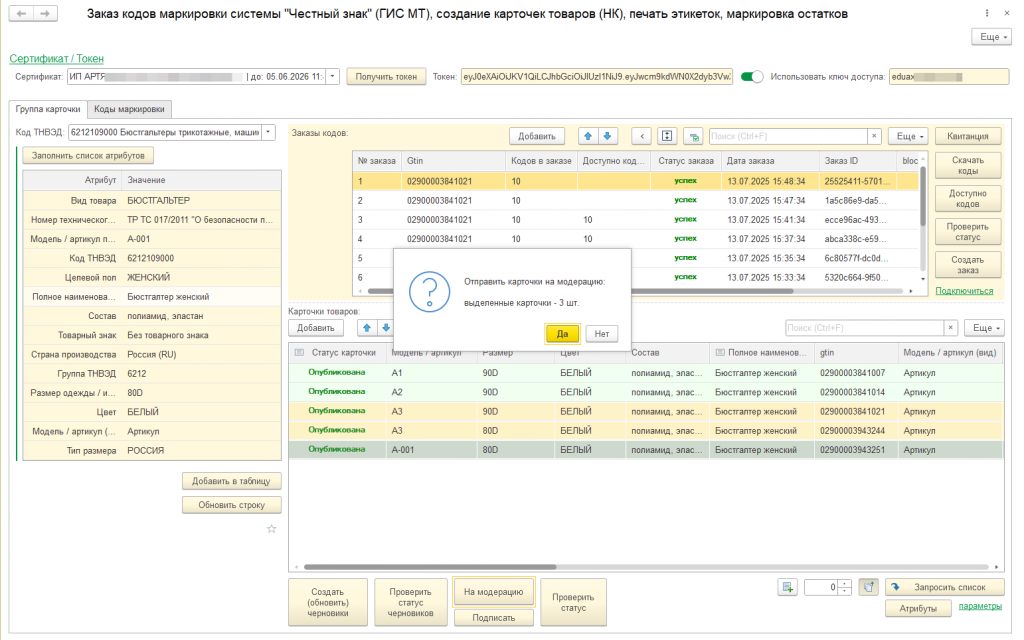Confirm dialog by pressing Да
Screen dimensions: 1024x640
[x=562, y=334]
